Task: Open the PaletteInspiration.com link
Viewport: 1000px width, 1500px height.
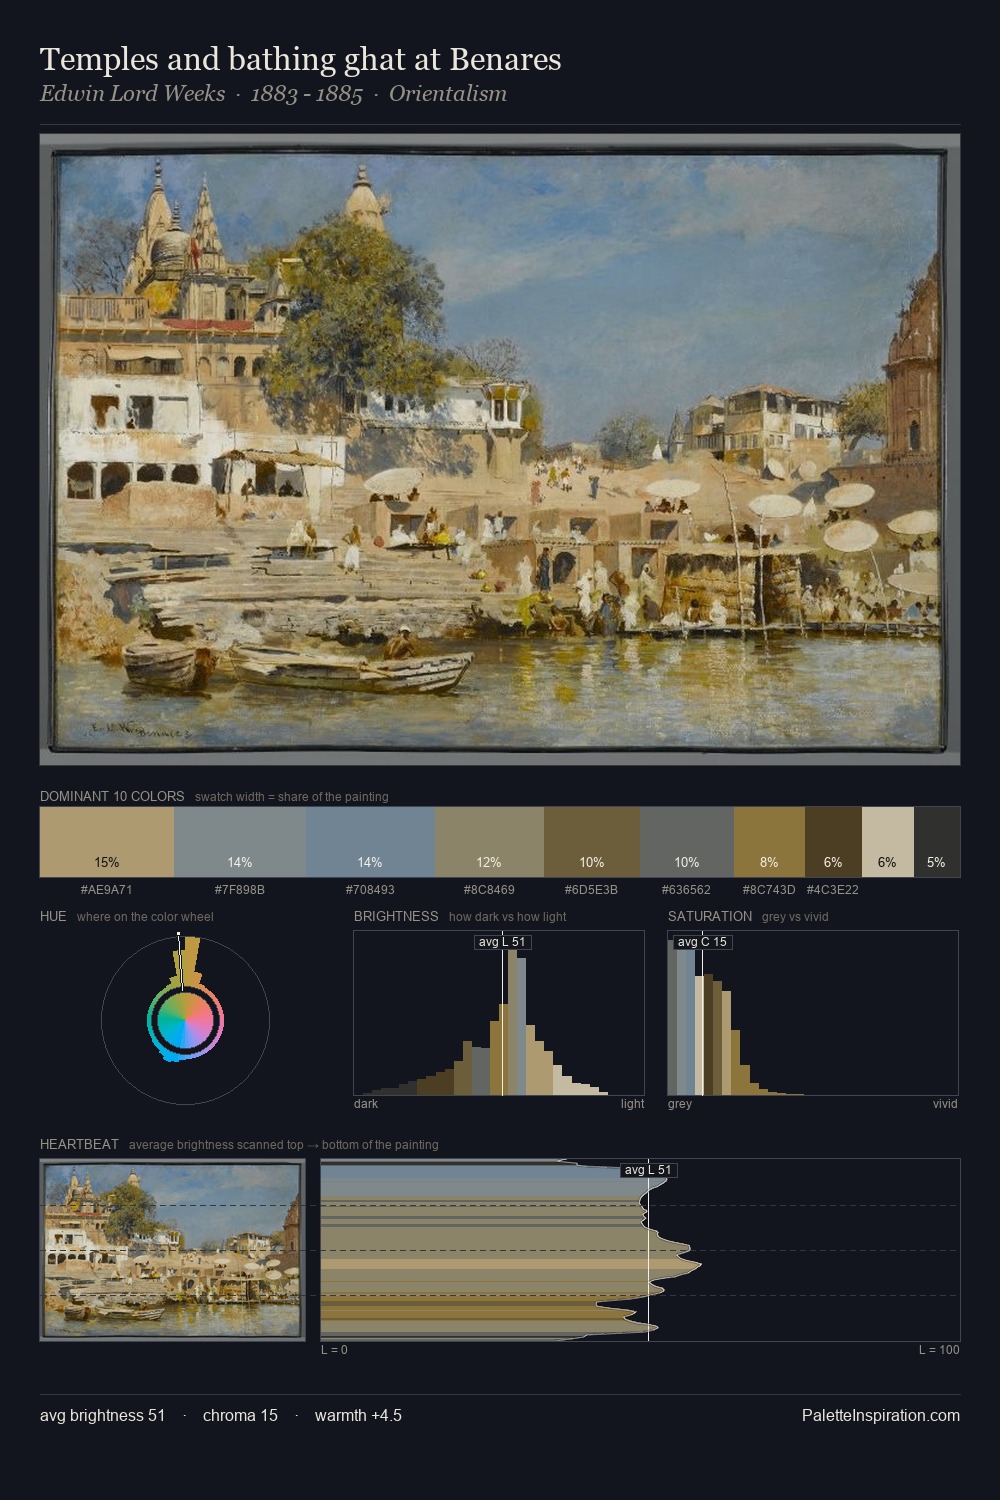Action: point(881,1415)
